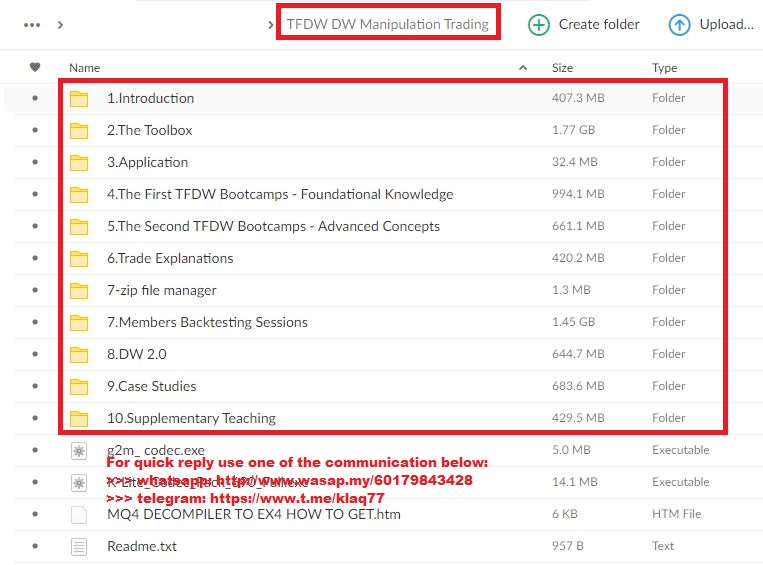Click the blue Upload arrow icon
This screenshot has width=763, height=565.
click(679, 25)
